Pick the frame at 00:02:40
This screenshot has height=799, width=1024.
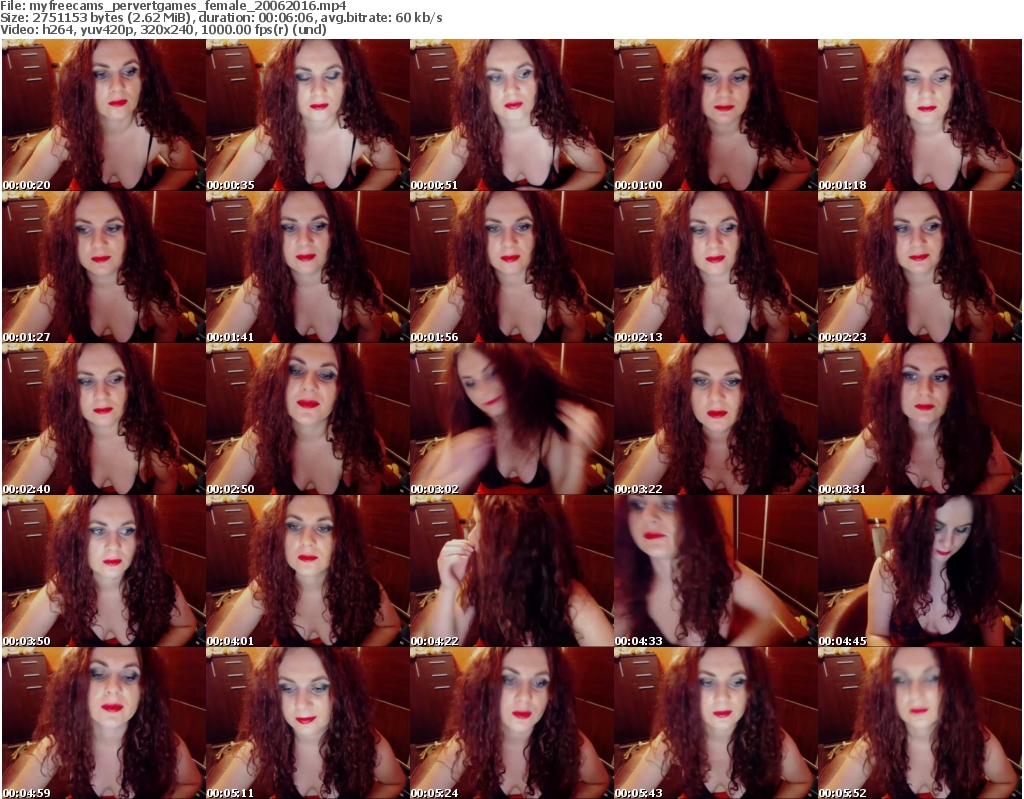point(104,419)
